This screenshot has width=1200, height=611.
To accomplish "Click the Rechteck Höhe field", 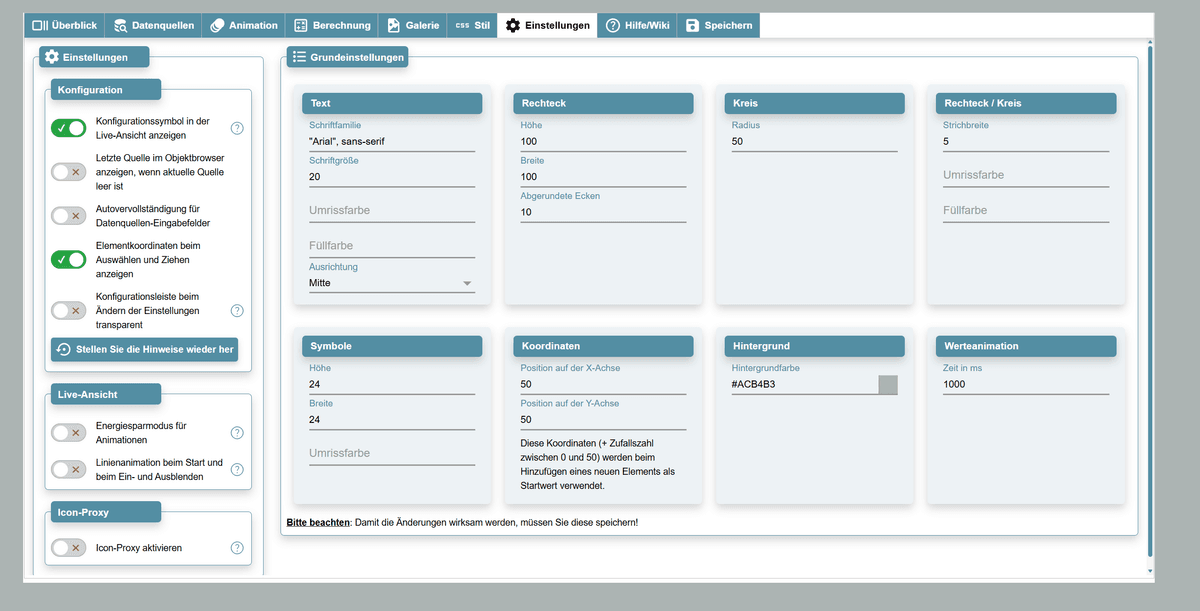I will tap(603, 142).
